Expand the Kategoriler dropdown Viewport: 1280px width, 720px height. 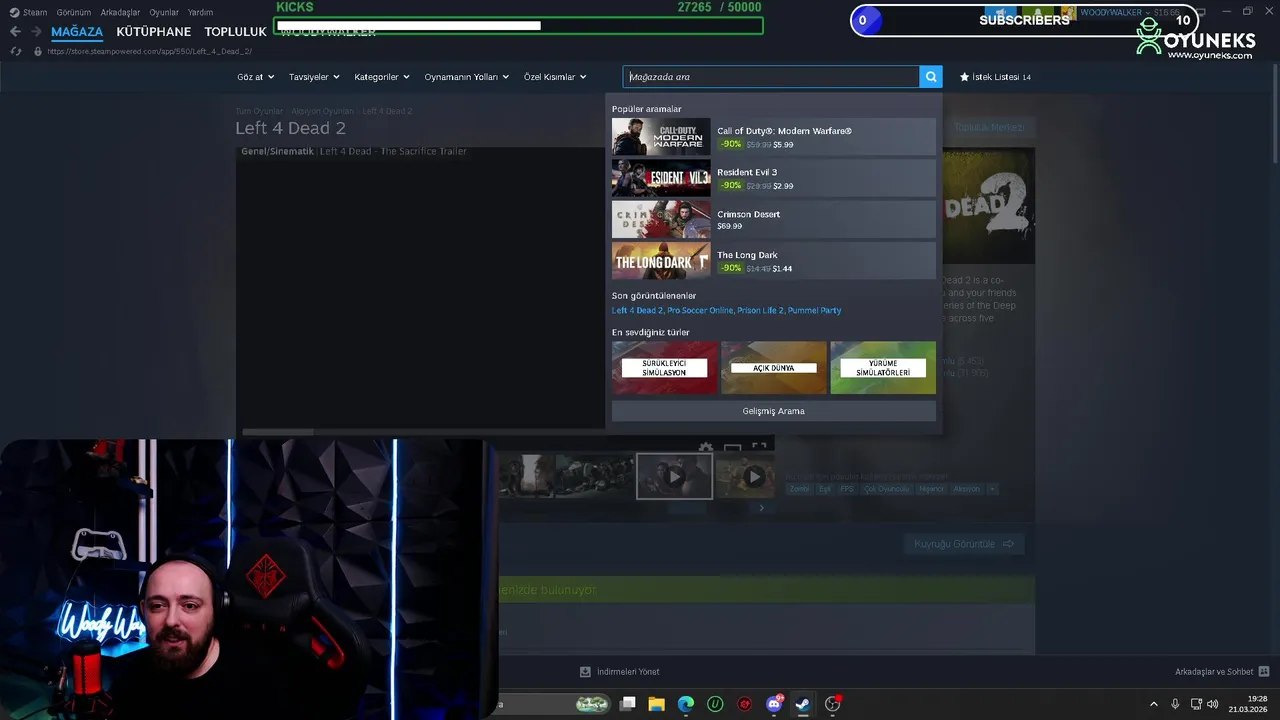pyautogui.click(x=382, y=77)
